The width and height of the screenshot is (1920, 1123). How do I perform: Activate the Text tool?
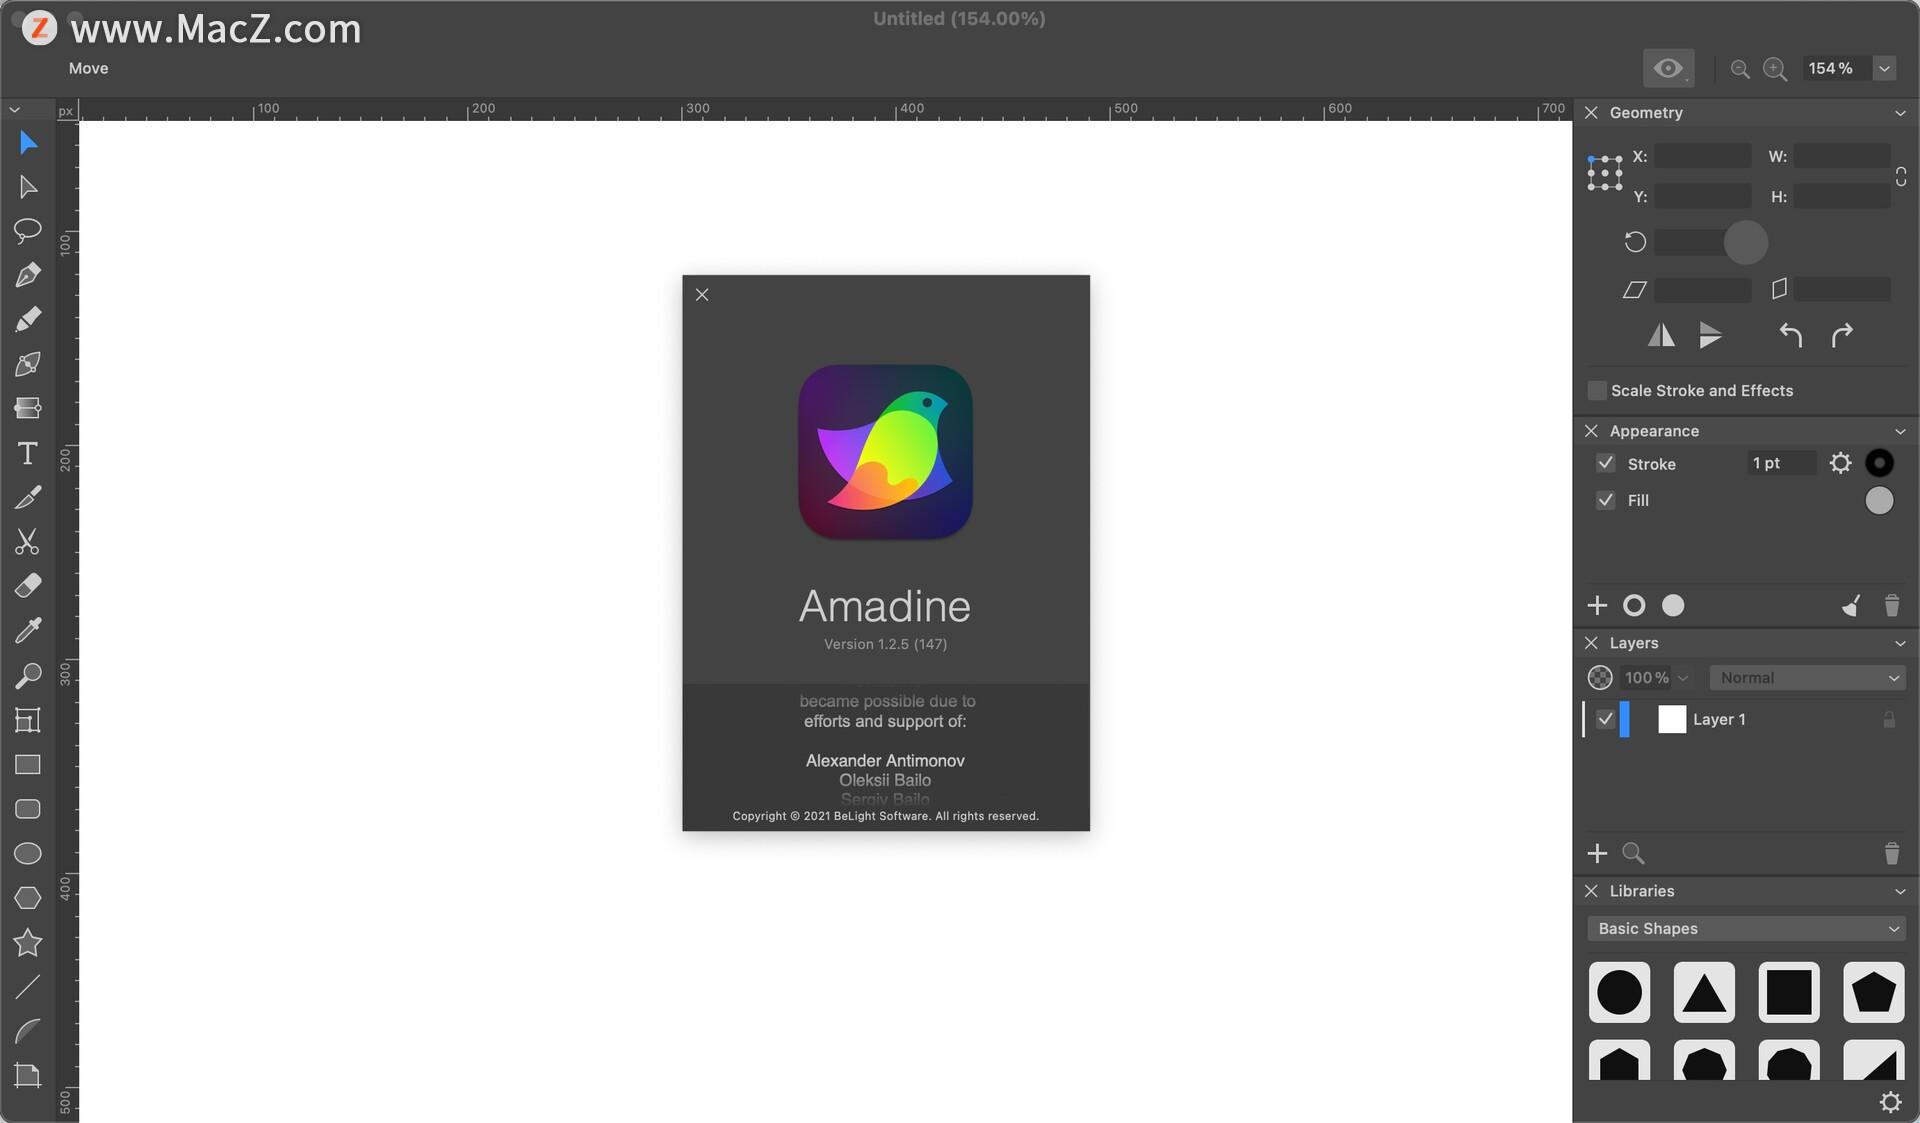tap(28, 453)
